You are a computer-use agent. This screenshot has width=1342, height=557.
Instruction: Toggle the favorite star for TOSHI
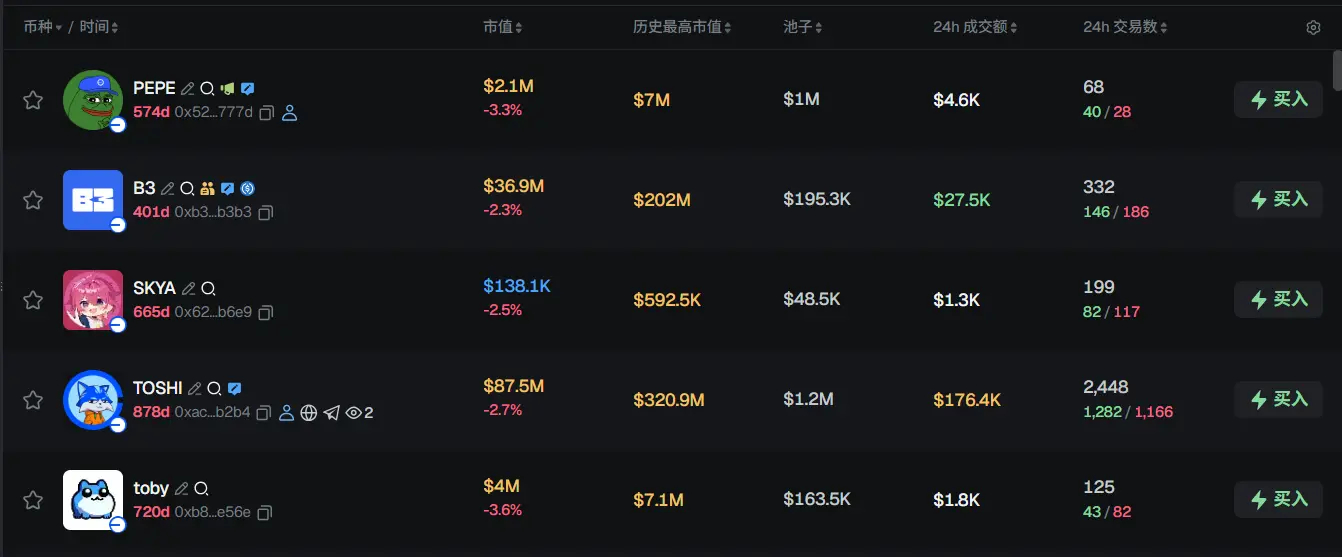[x=33, y=400]
